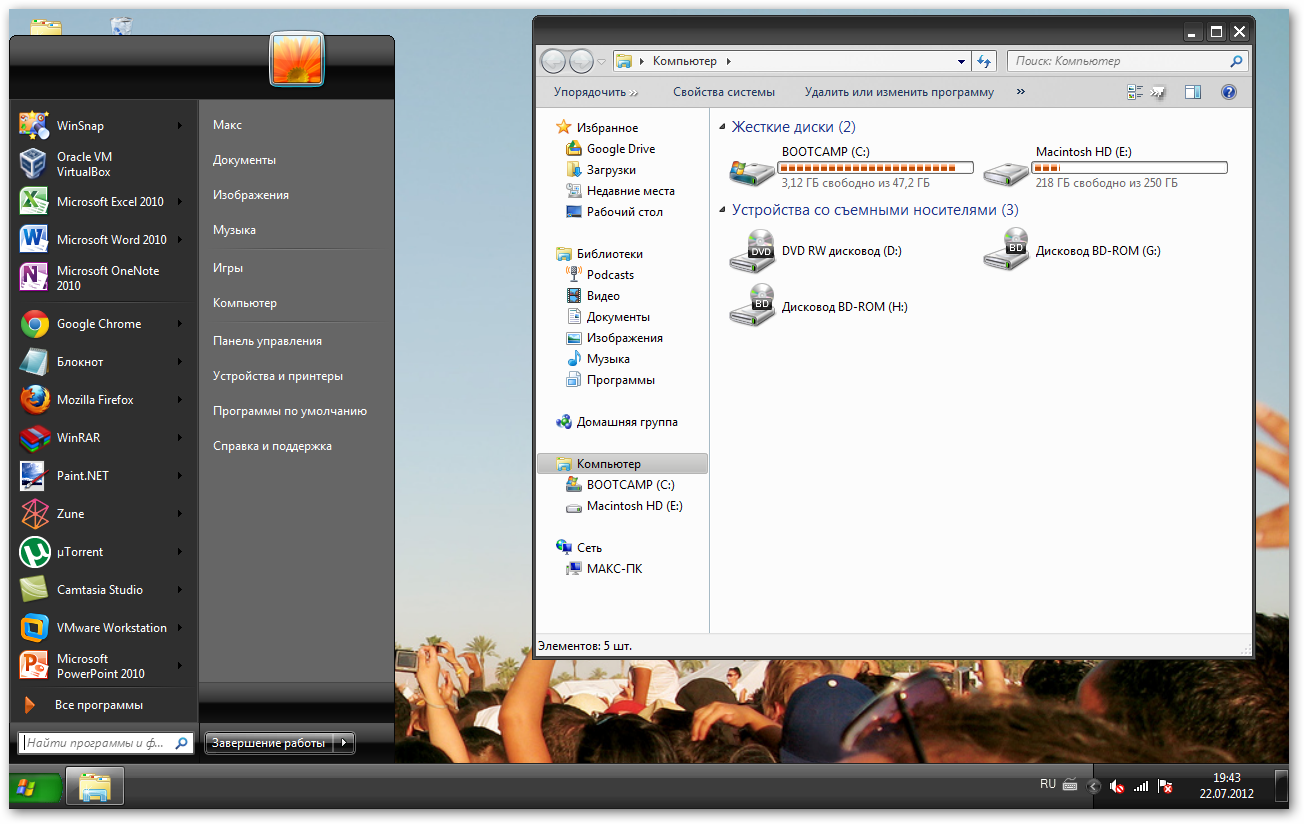Open Музыка from Start menu
Viewport: 1304px width, 824px height.
(x=234, y=230)
